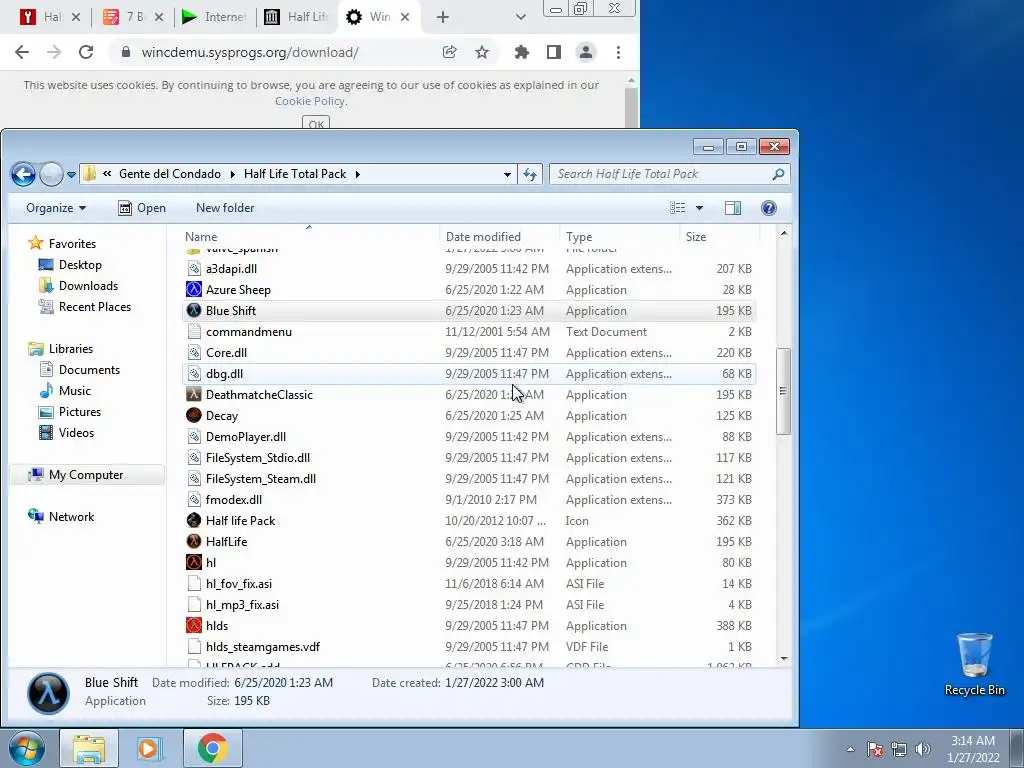Click the a3dapi.dll file icon

click(x=194, y=268)
